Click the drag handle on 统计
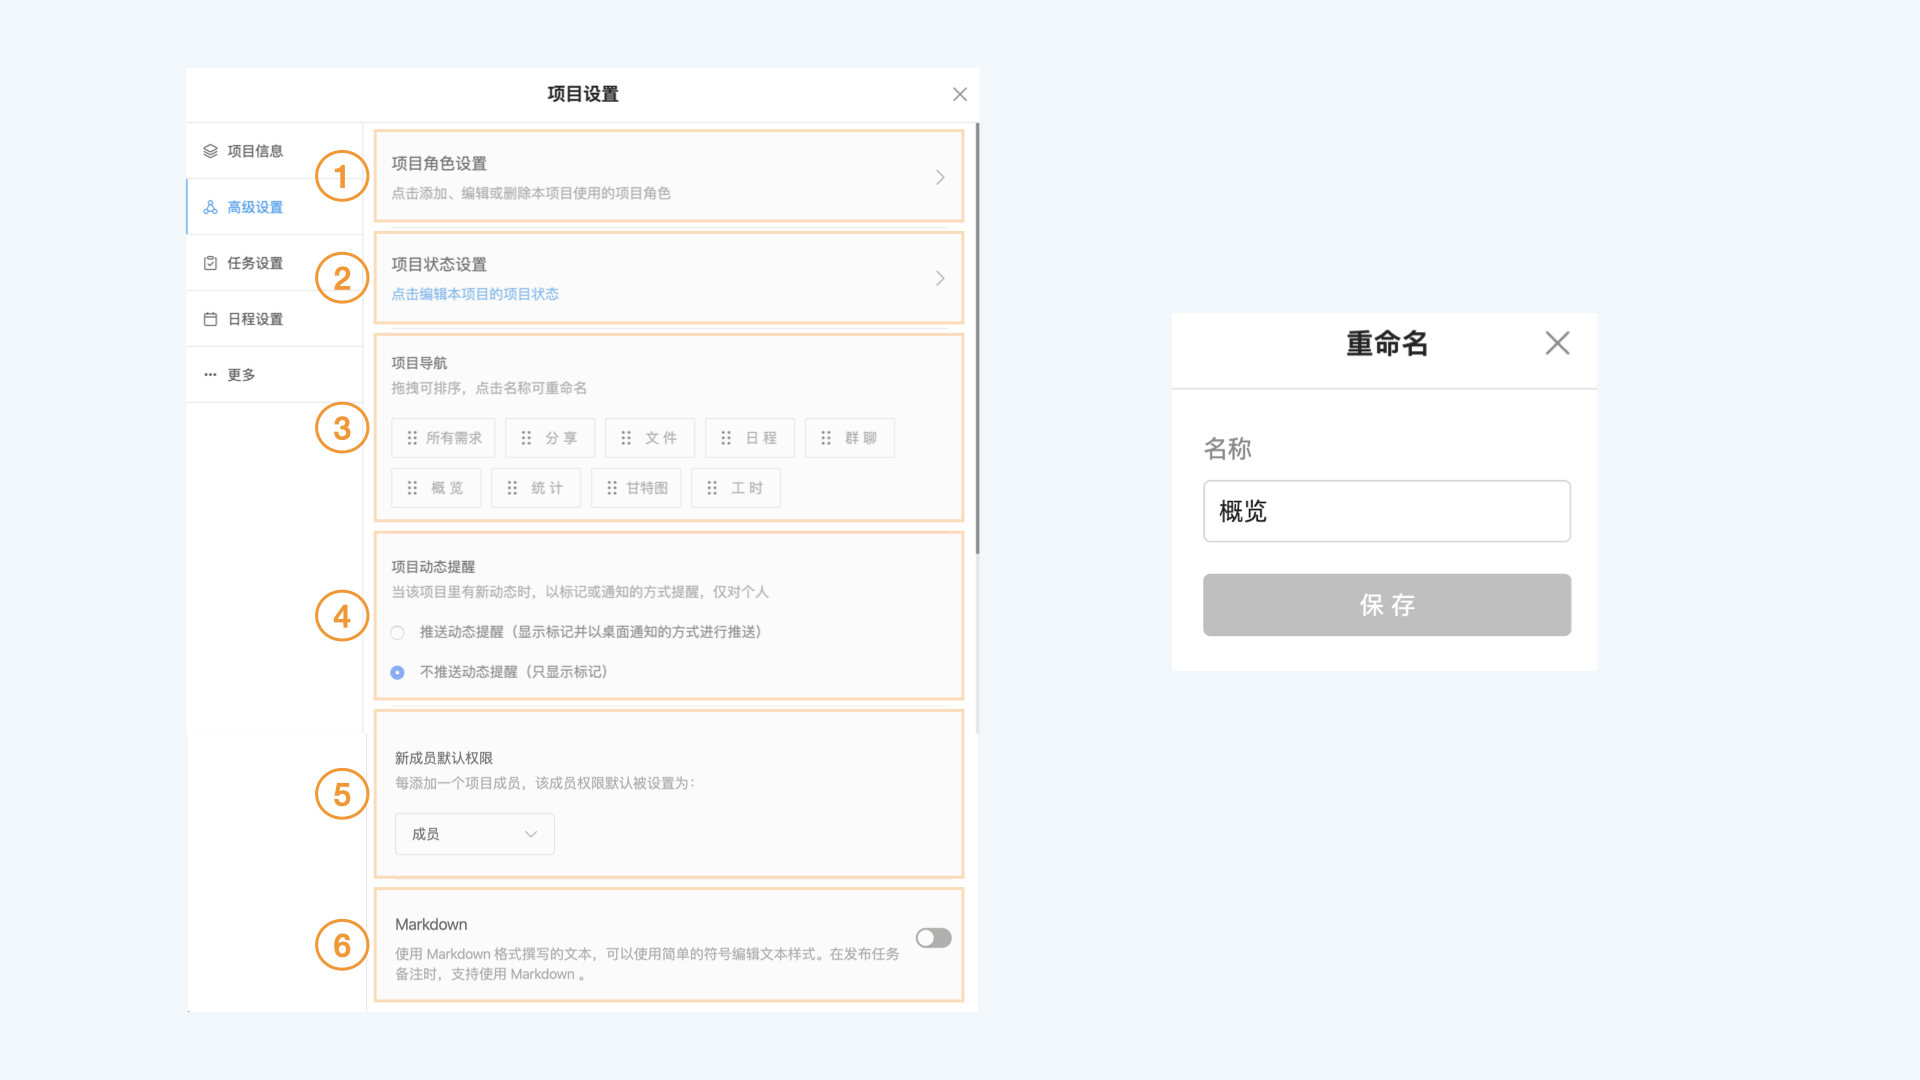Image resolution: width=1920 pixels, height=1080 pixels. 512,488
